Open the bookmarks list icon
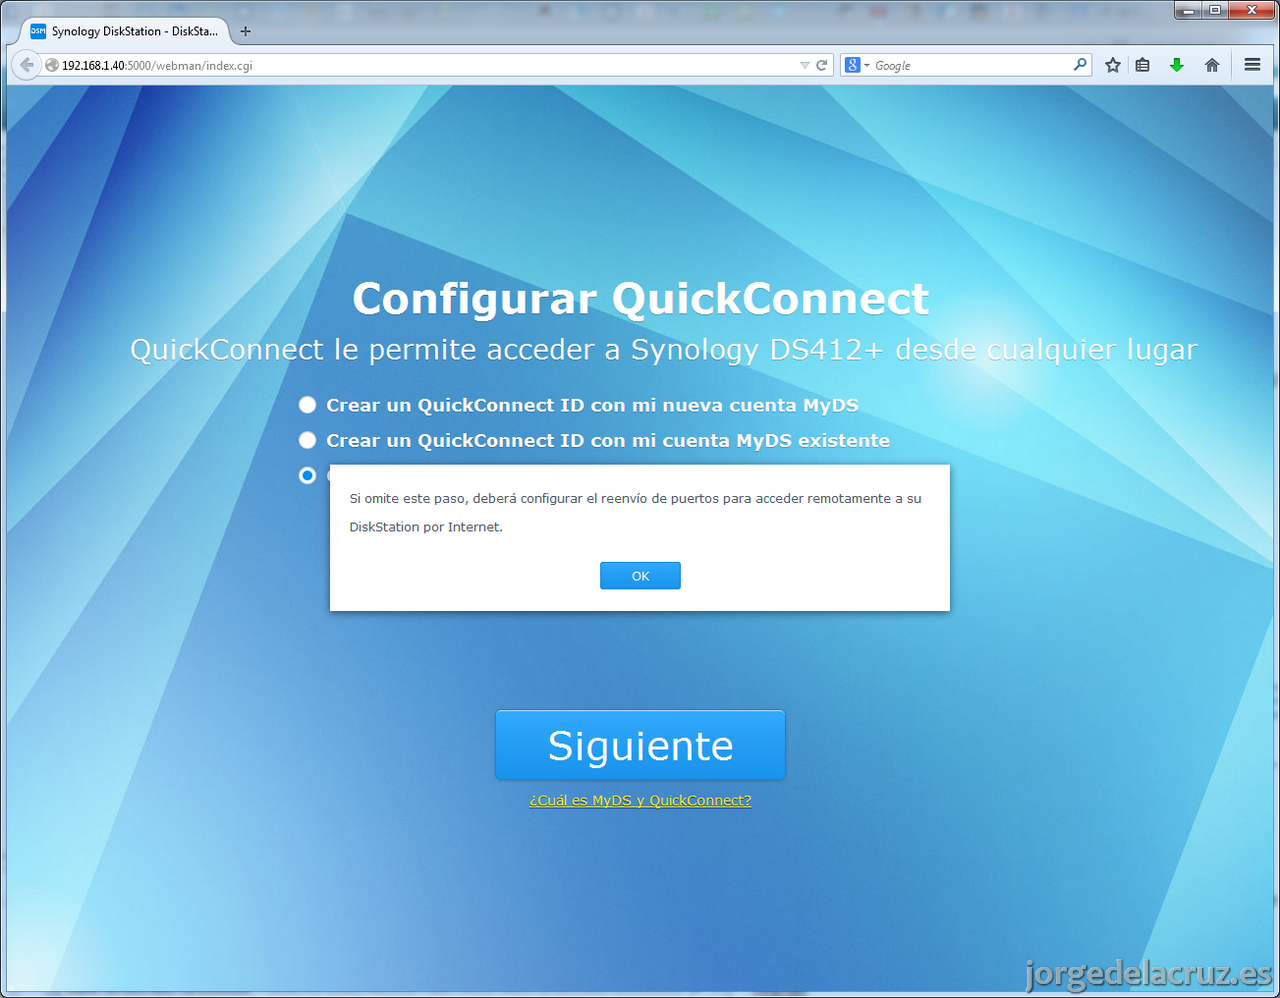 pos(1143,65)
